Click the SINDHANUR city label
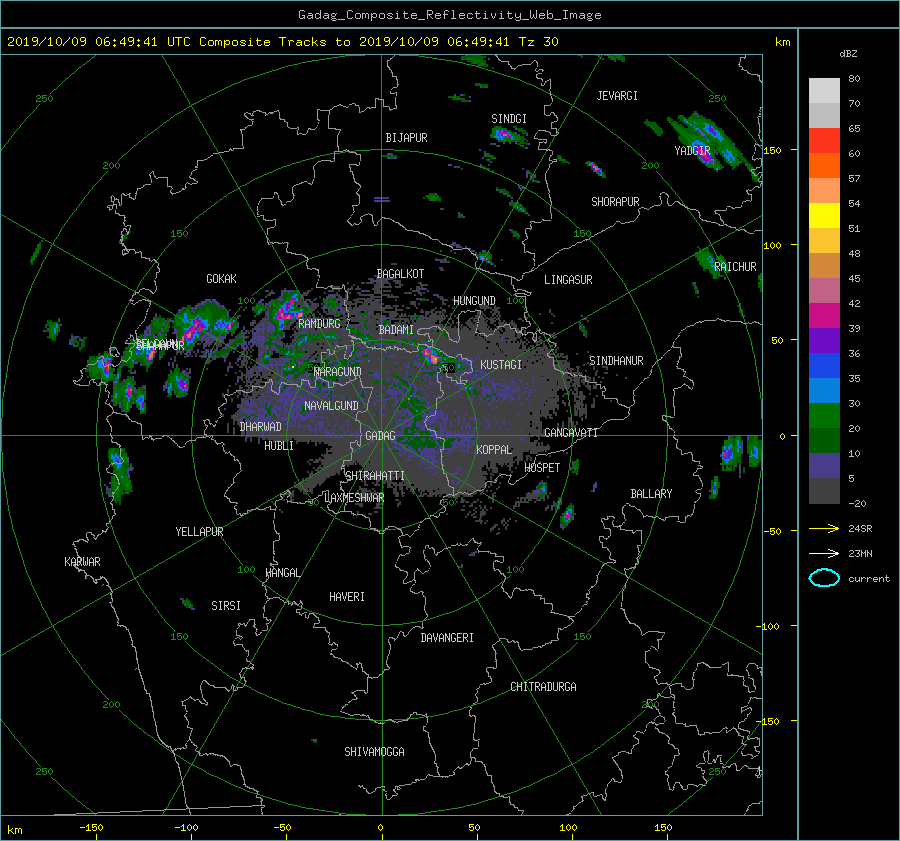The width and height of the screenshot is (900, 841). (616, 361)
